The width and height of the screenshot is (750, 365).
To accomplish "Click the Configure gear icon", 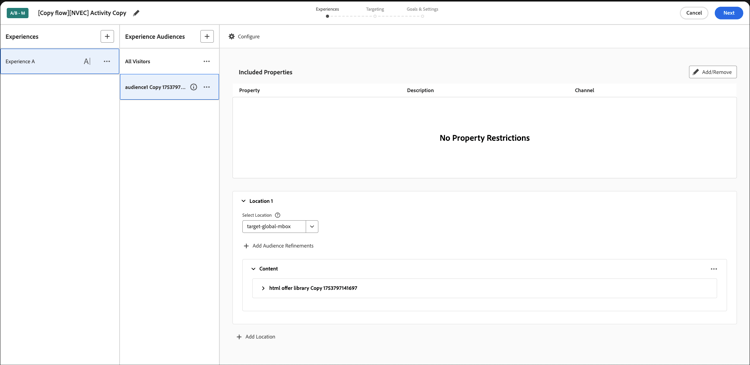I will click(232, 36).
